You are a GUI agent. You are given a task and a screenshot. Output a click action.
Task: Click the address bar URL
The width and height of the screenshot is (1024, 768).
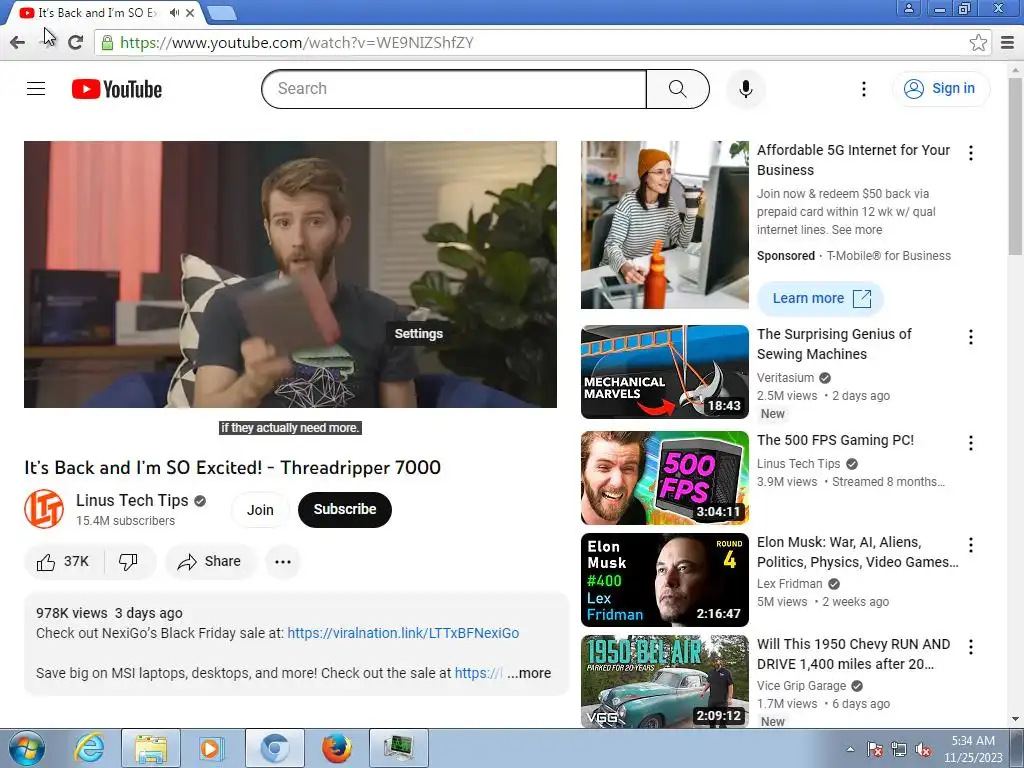click(297, 42)
